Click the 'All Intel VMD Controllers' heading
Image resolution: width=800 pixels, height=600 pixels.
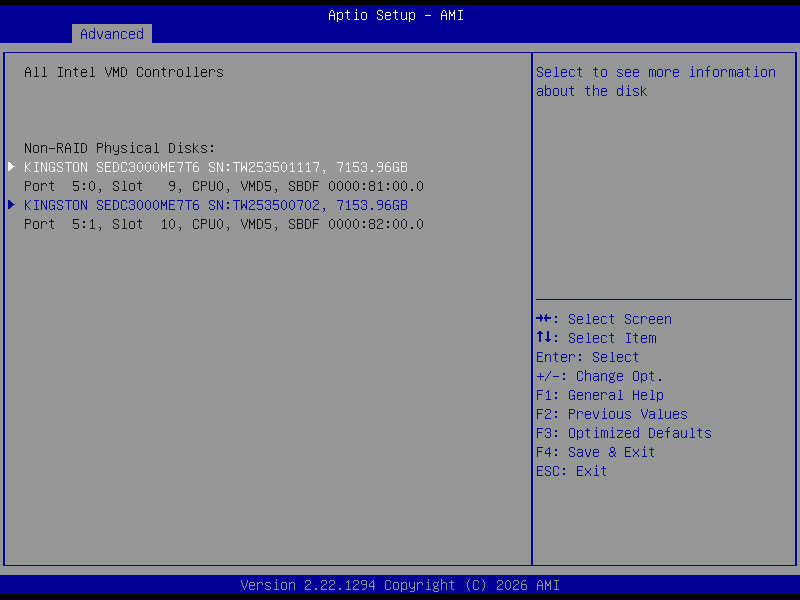[x=124, y=72]
